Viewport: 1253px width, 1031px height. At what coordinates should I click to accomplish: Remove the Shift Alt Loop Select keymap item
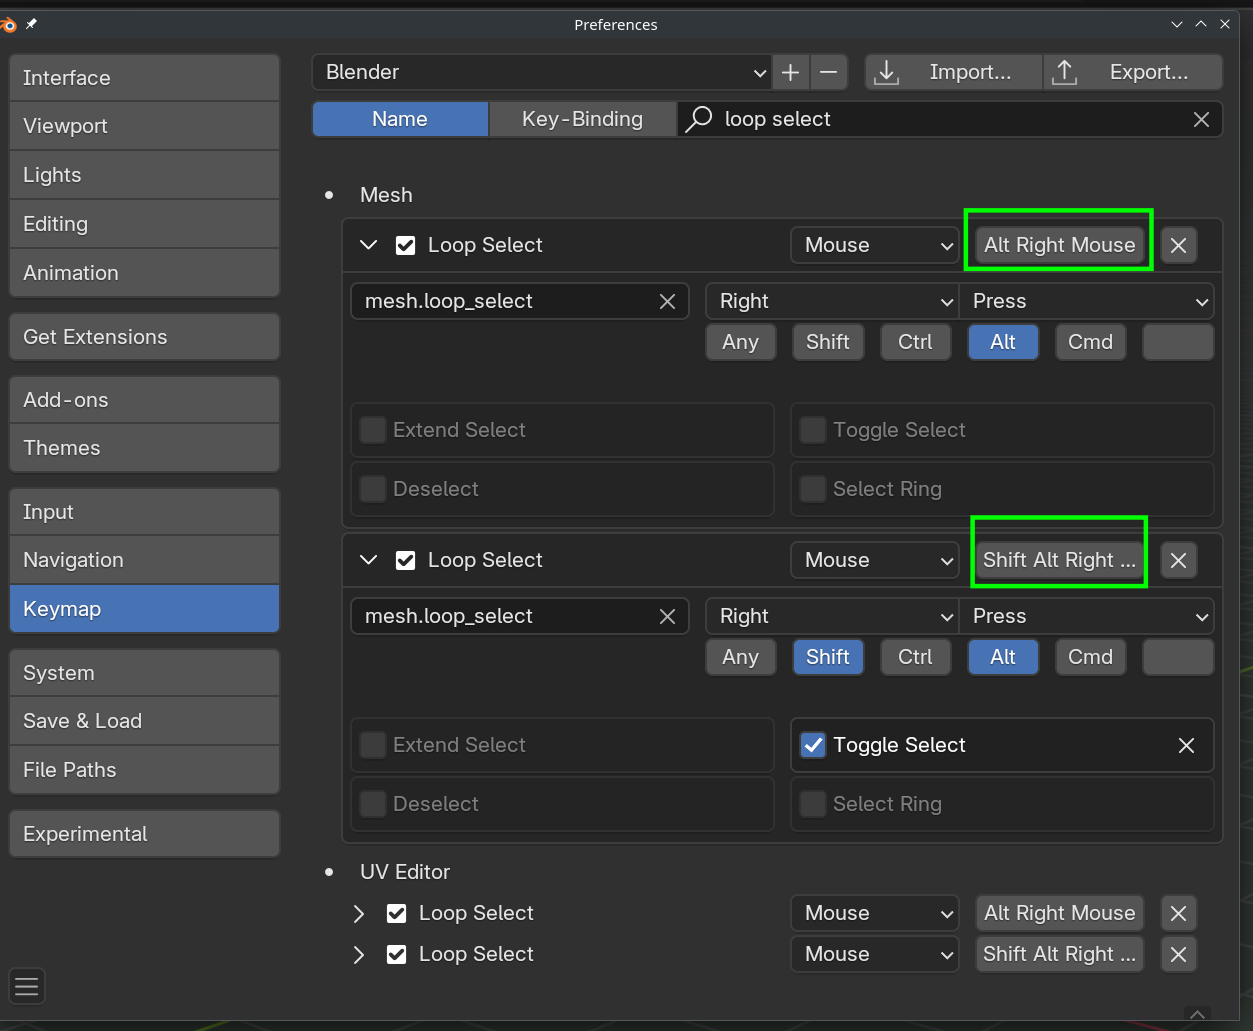pyautogui.click(x=1178, y=560)
